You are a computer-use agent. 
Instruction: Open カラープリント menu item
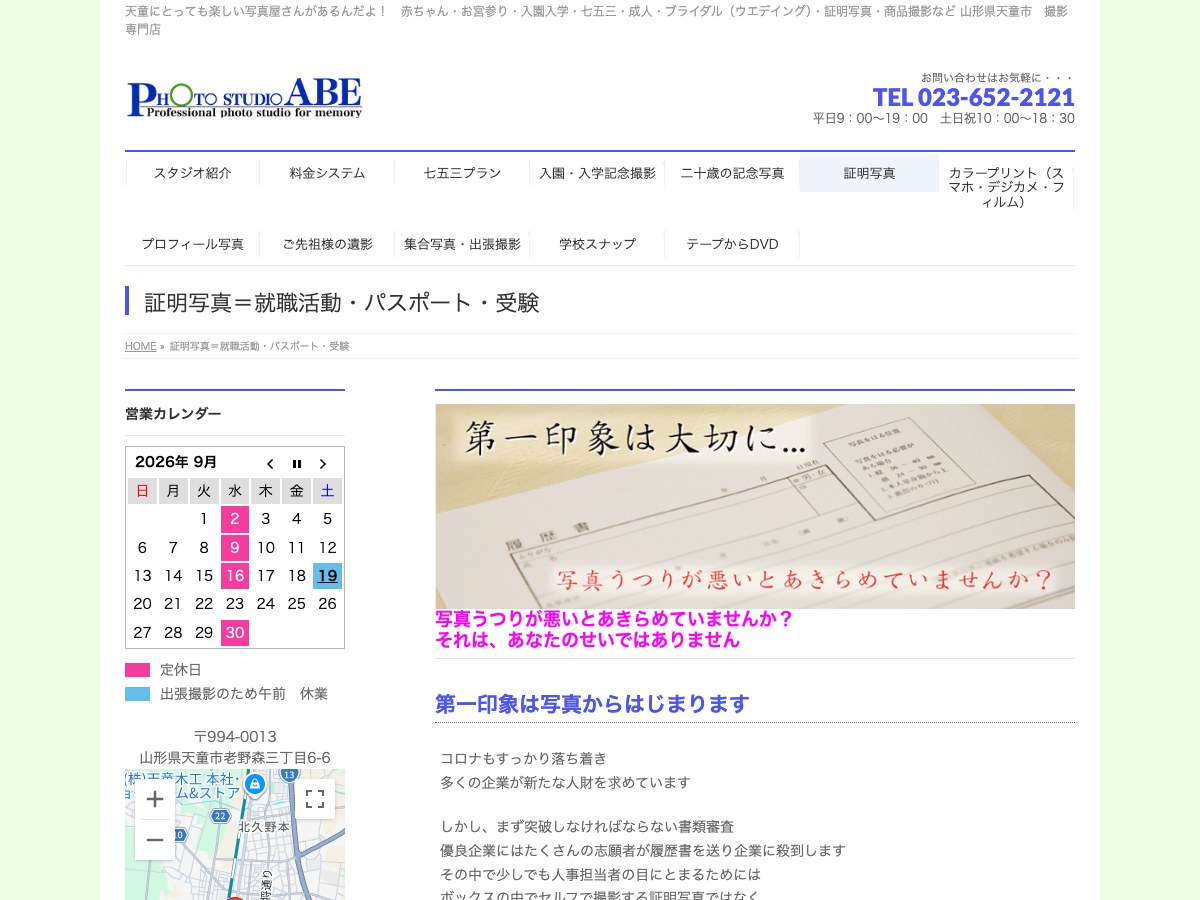coord(1006,187)
